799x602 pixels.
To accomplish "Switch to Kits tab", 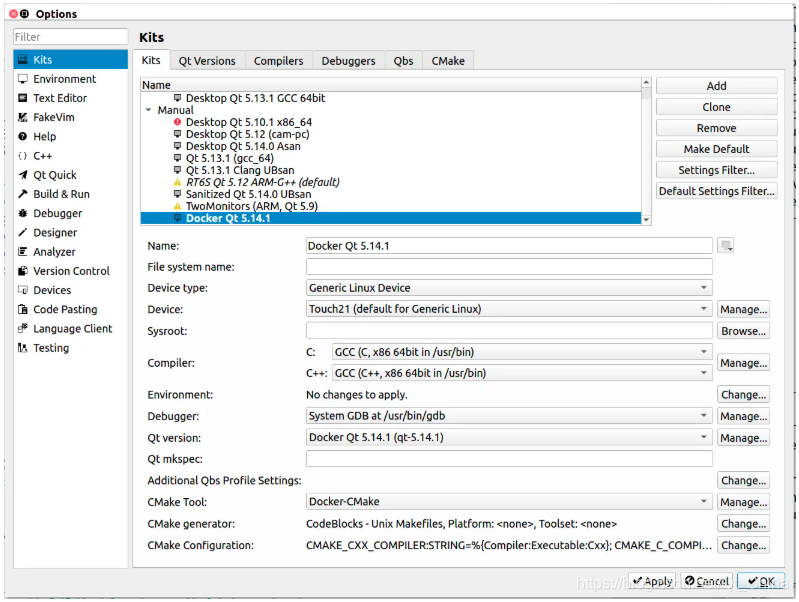I will click(151, 60).
